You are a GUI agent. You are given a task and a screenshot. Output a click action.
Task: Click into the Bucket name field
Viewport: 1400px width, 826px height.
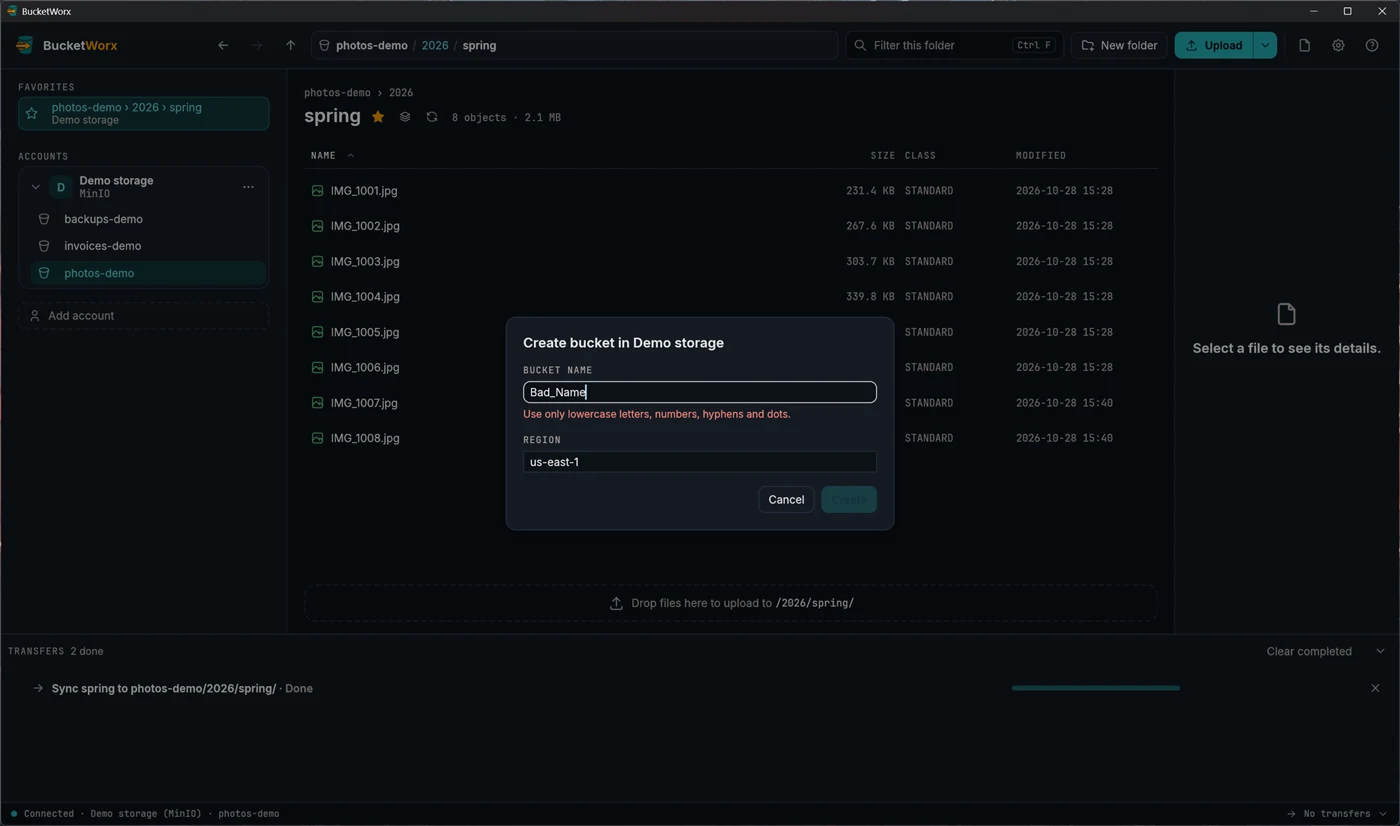(700, 392)
